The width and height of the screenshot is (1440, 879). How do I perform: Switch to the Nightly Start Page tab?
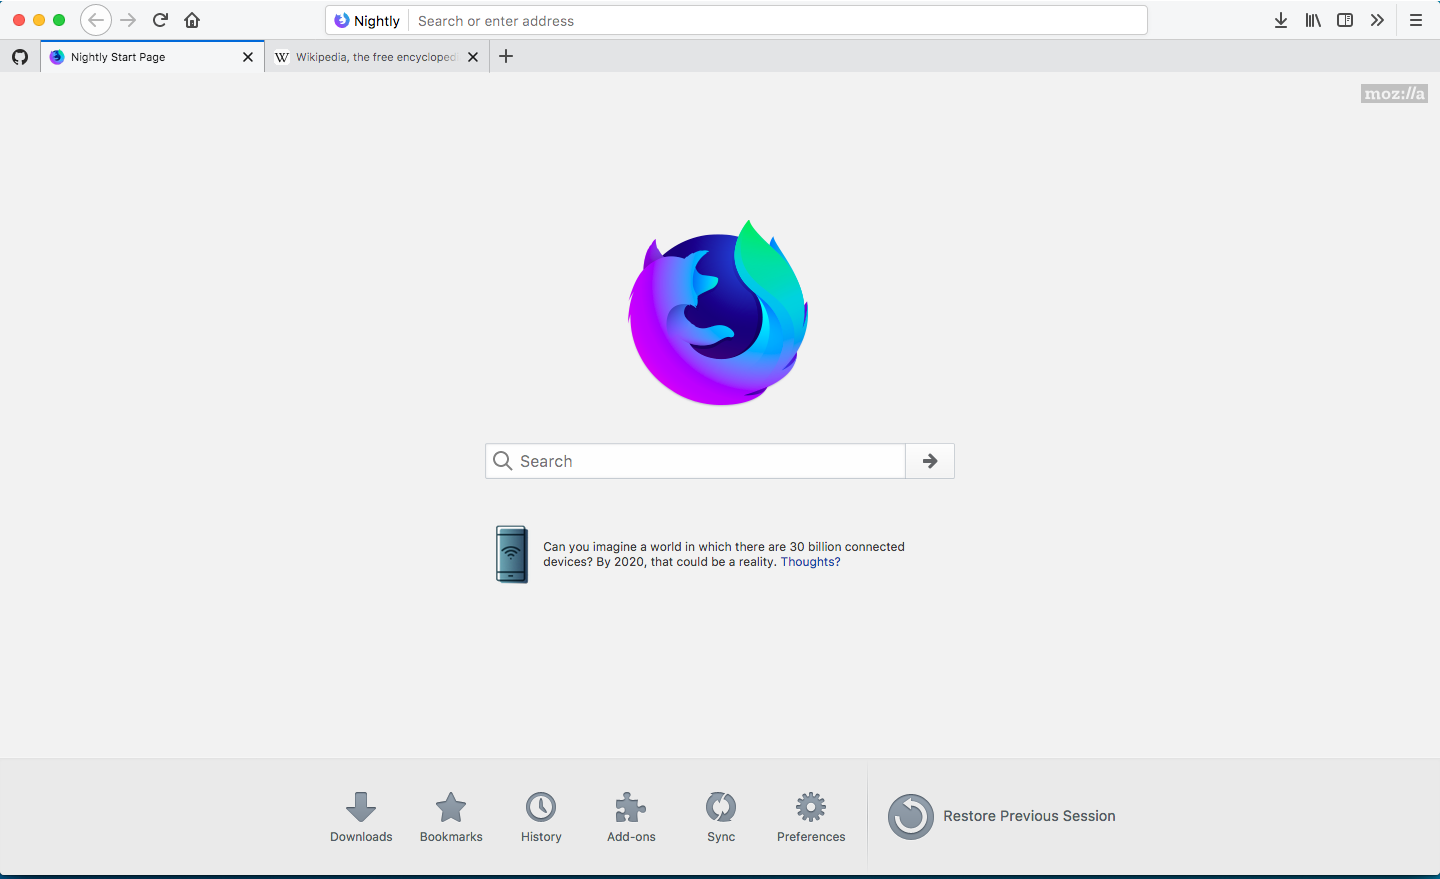click(x=152, y=57)
